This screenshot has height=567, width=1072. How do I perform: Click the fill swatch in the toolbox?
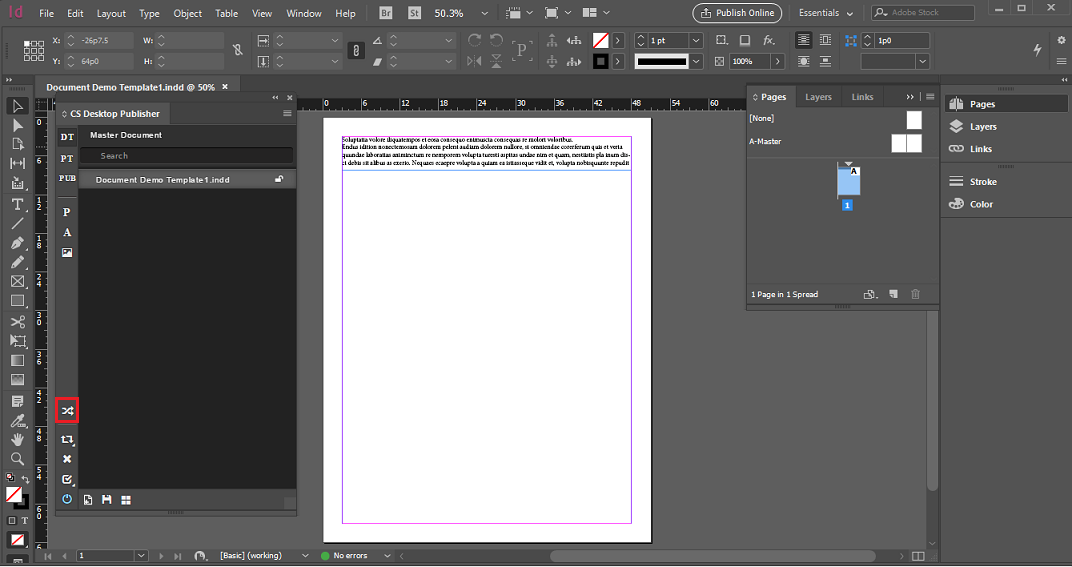(x=14, y=494)
